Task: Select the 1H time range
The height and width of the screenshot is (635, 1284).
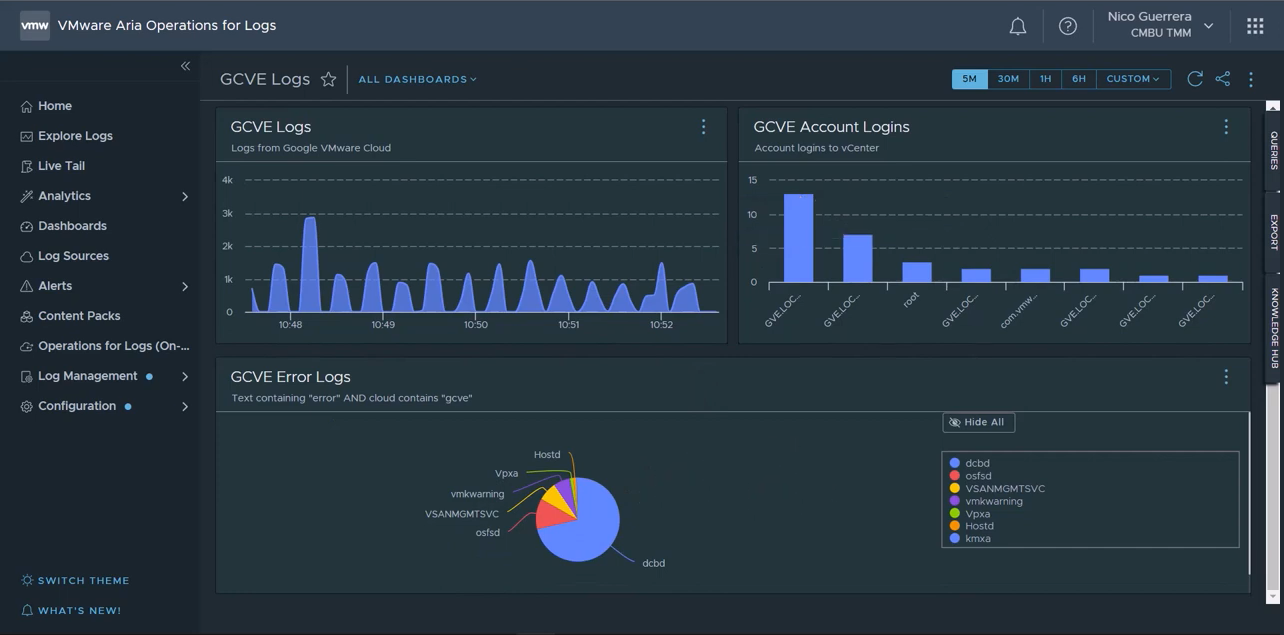Action: click(1045, 79)
